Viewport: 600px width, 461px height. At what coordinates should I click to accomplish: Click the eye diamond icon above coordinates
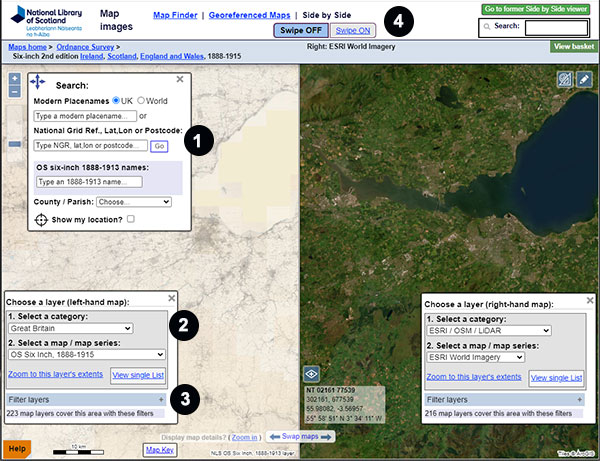pos(311,374)
